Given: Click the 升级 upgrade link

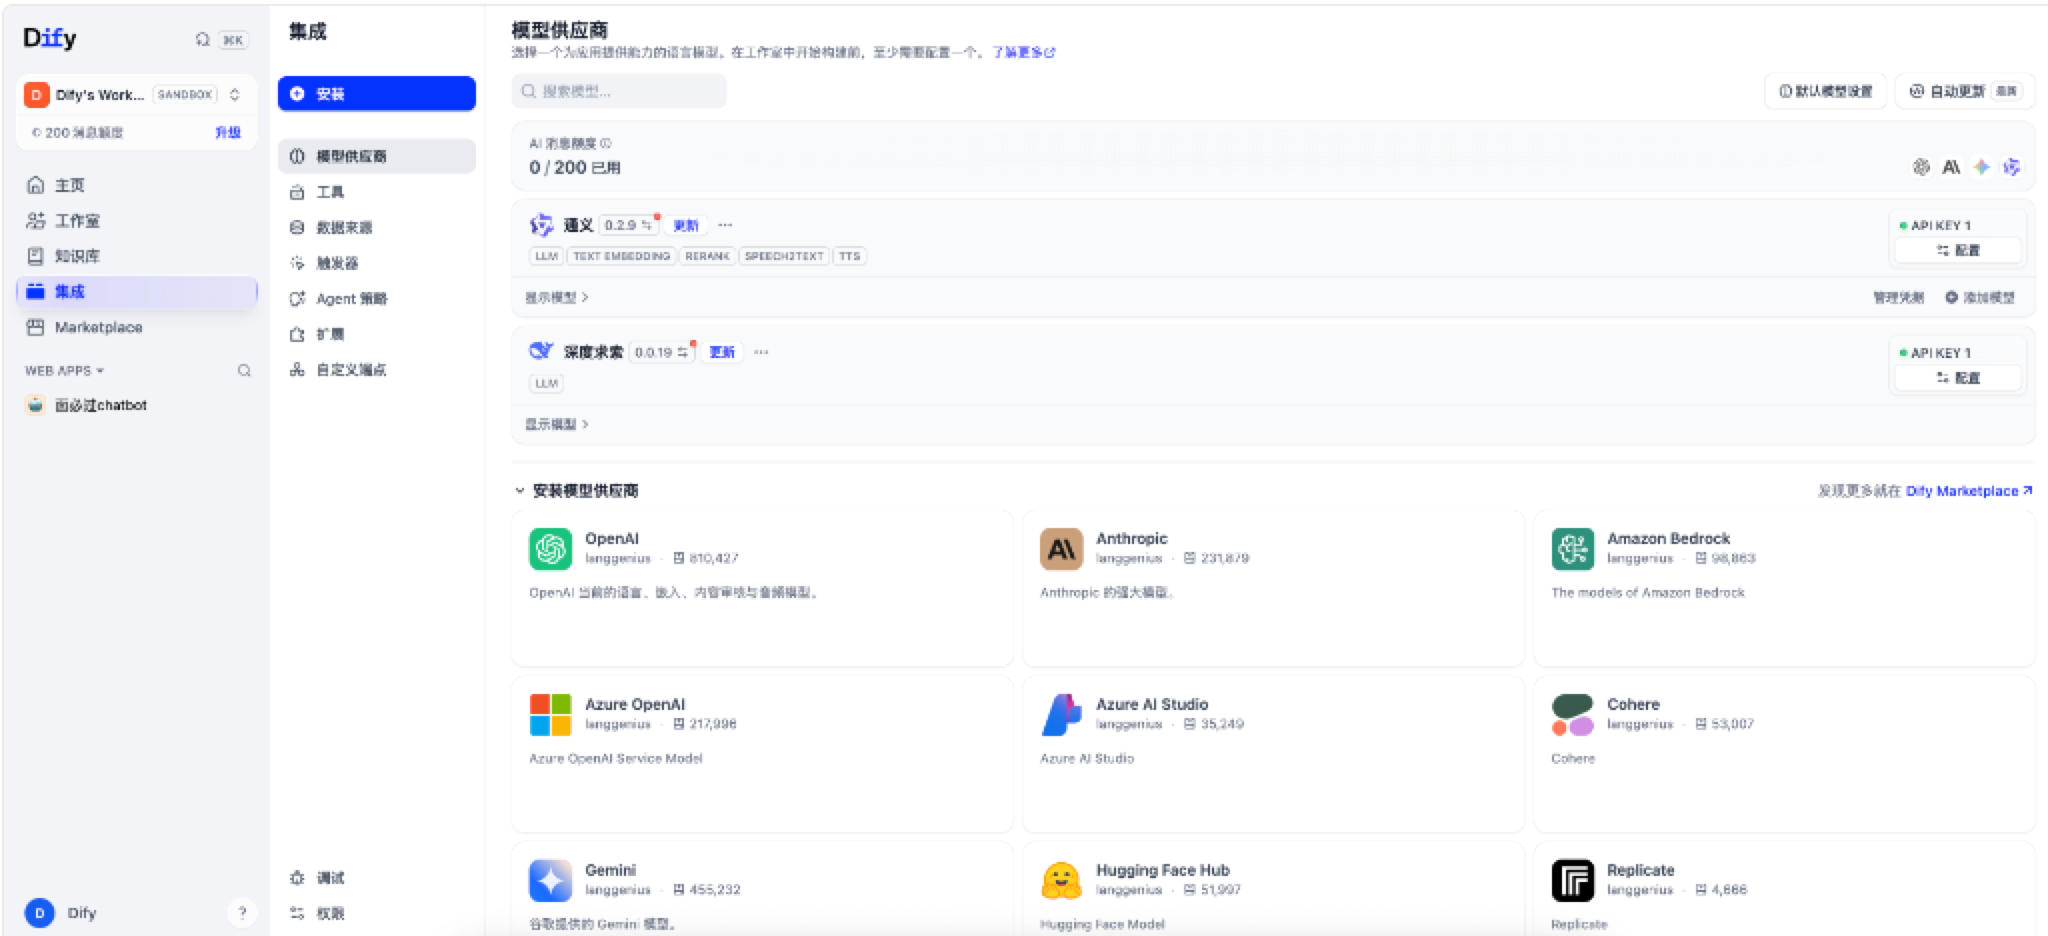Looking at the screenshot, I should 228,132.
